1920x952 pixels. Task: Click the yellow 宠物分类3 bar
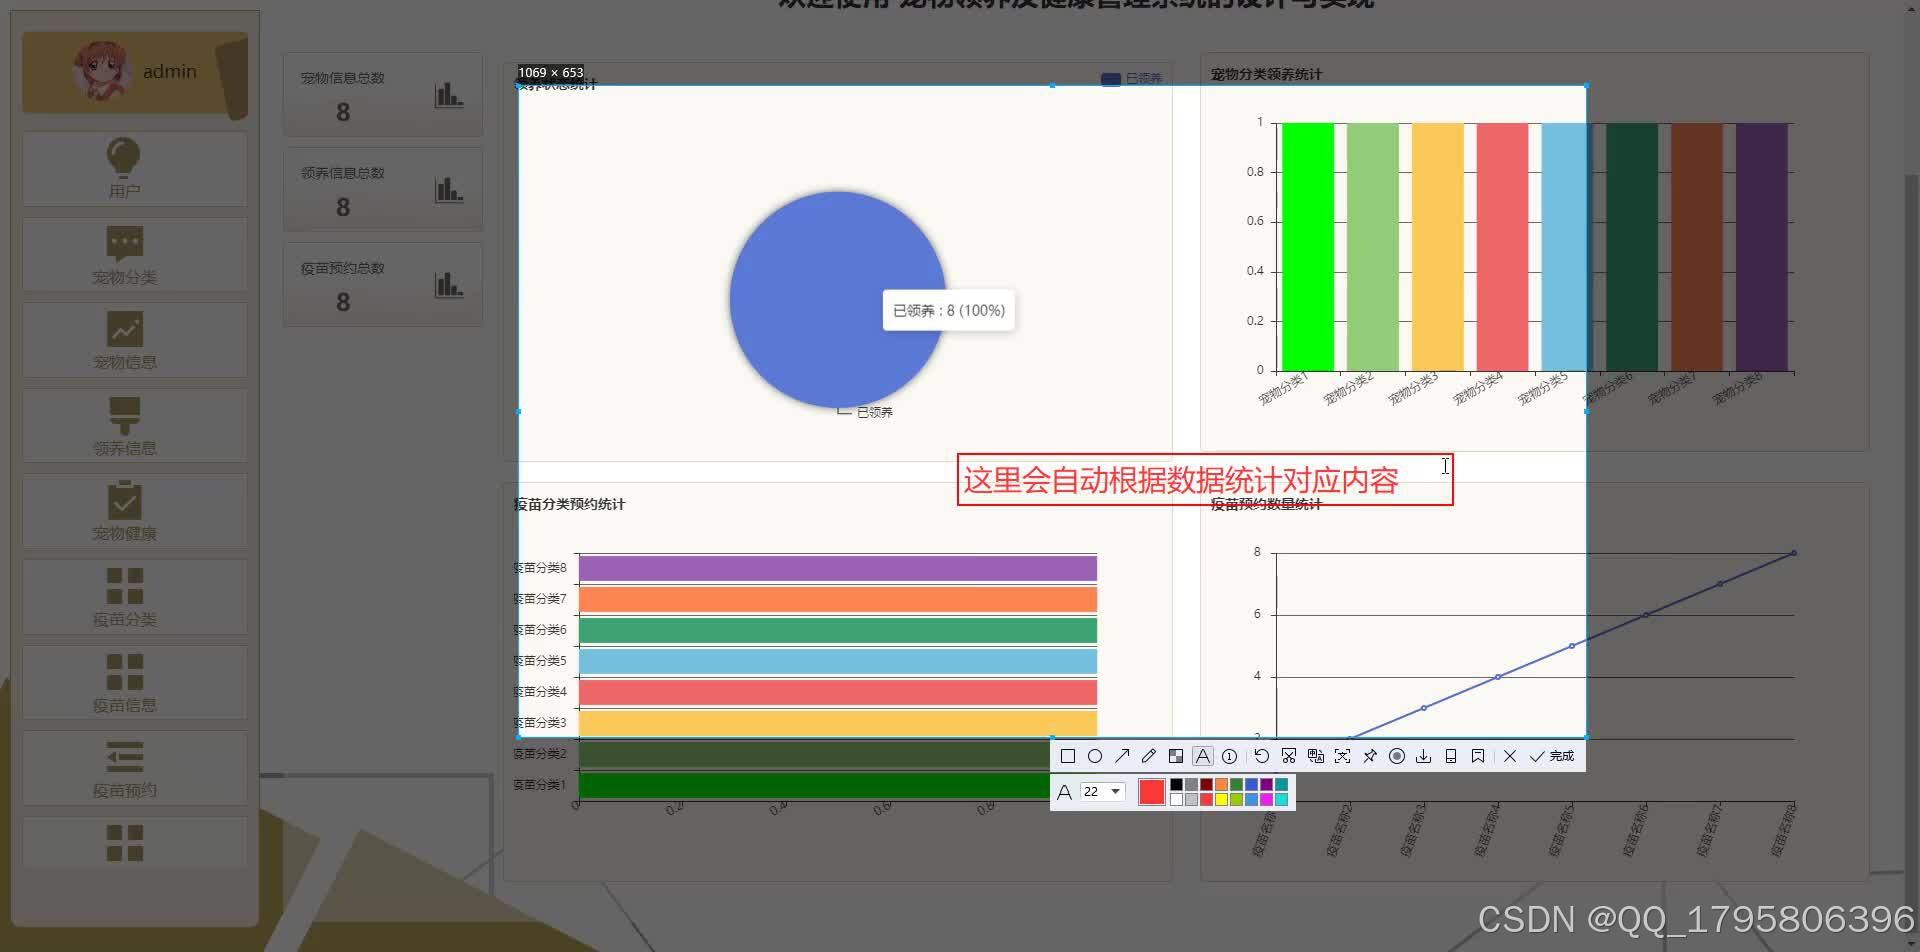(x=1437, y=247)
